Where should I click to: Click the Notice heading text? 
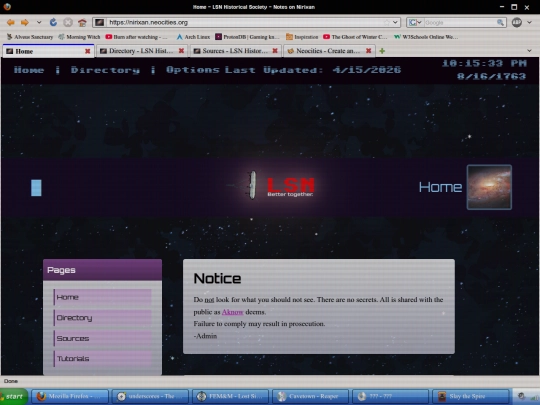click(217, 279)
